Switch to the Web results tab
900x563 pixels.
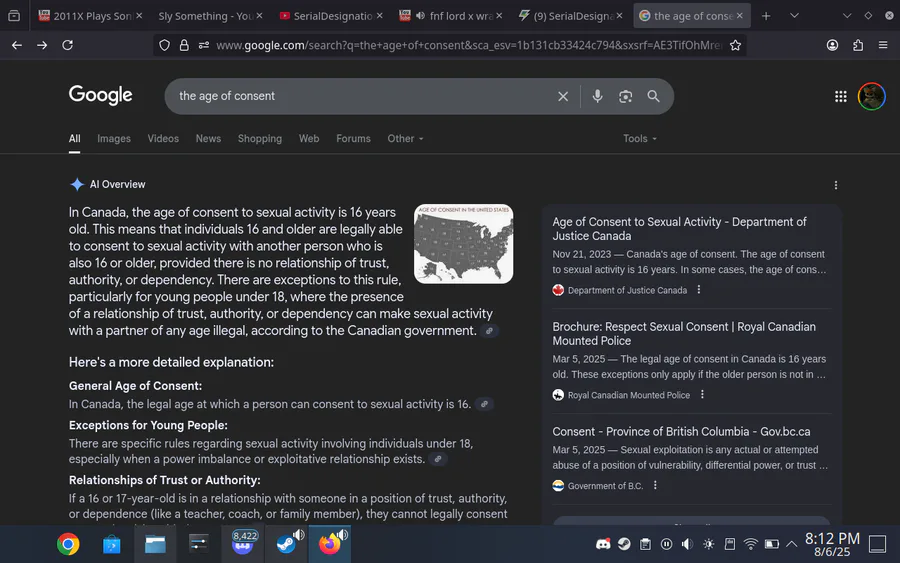[x=309, y=139]
